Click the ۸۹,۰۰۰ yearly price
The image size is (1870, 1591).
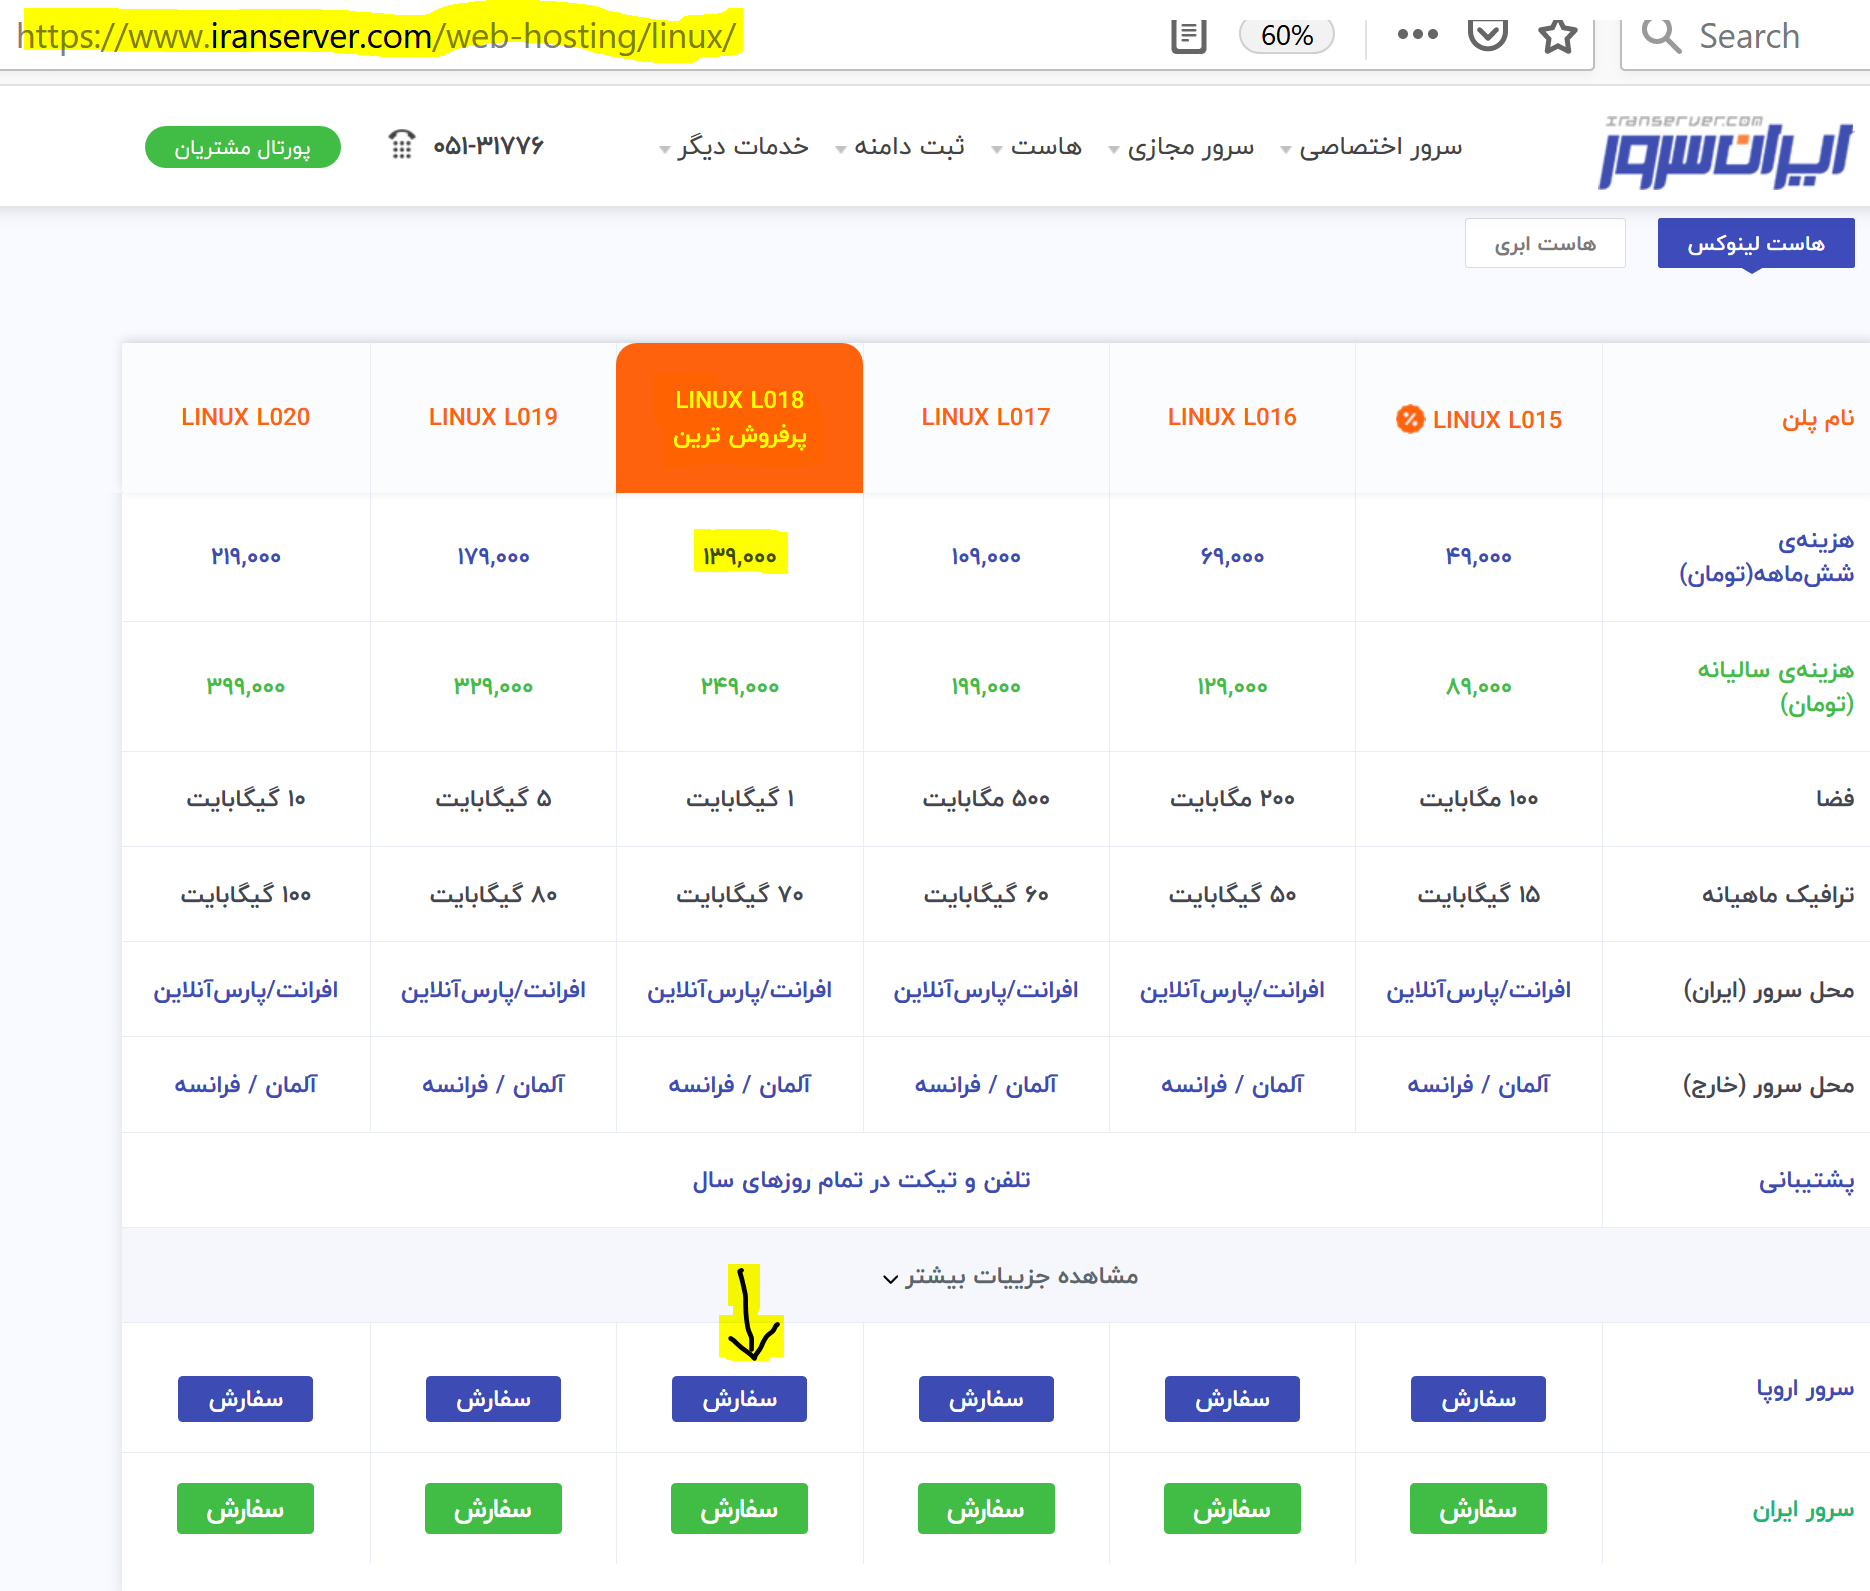1478,686
